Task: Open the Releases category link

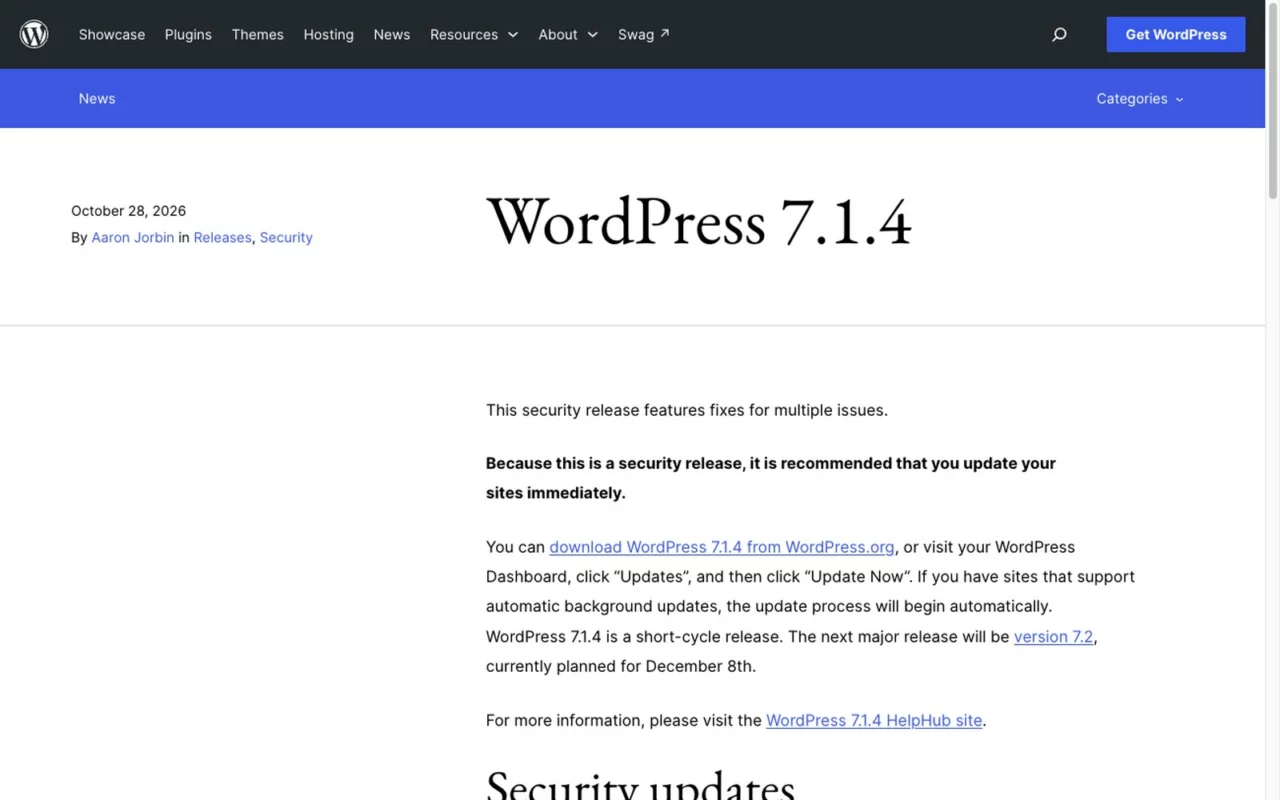Action: pos(222,237)
